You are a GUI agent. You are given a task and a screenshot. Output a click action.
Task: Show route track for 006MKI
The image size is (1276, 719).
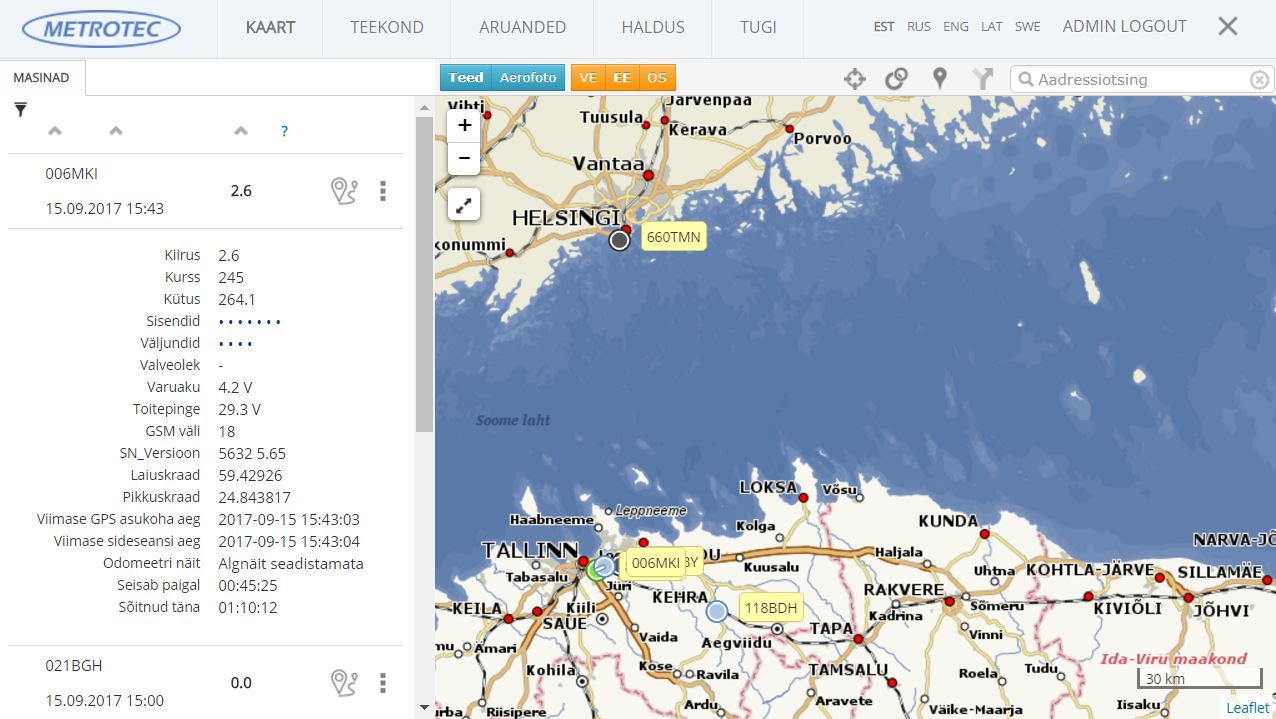point(344,191)
